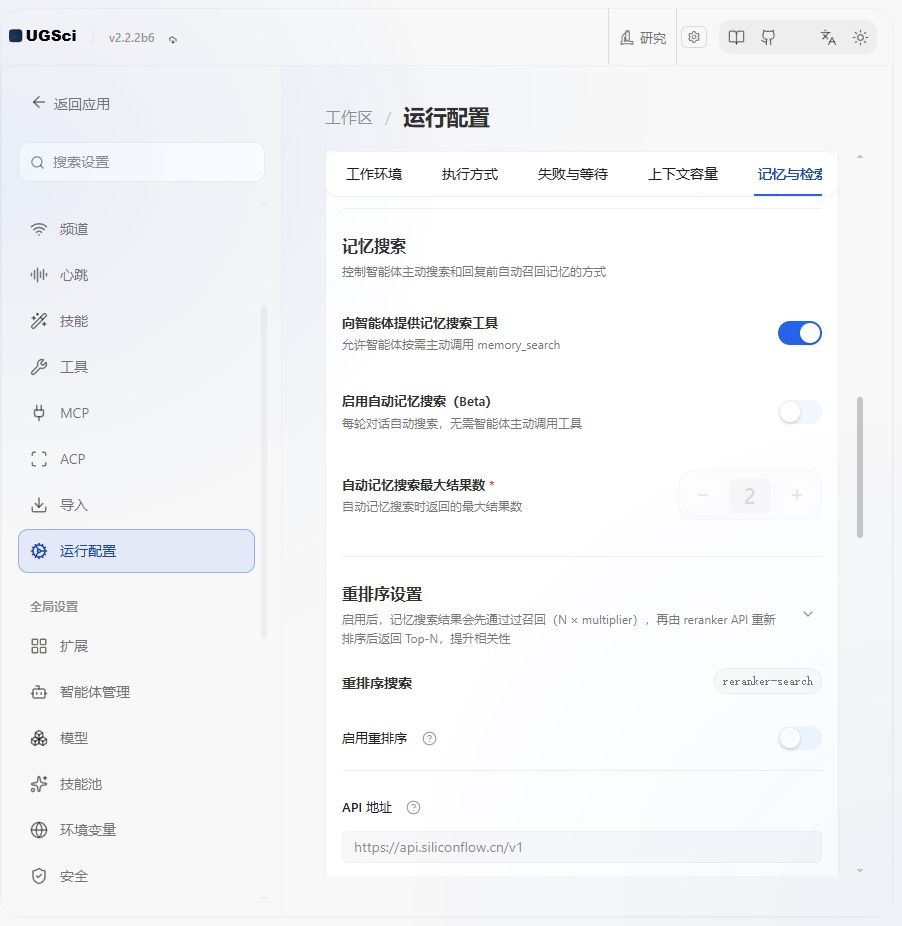Open 心跳 in the sidebar
Screen dimensions: 902x926
136,275
